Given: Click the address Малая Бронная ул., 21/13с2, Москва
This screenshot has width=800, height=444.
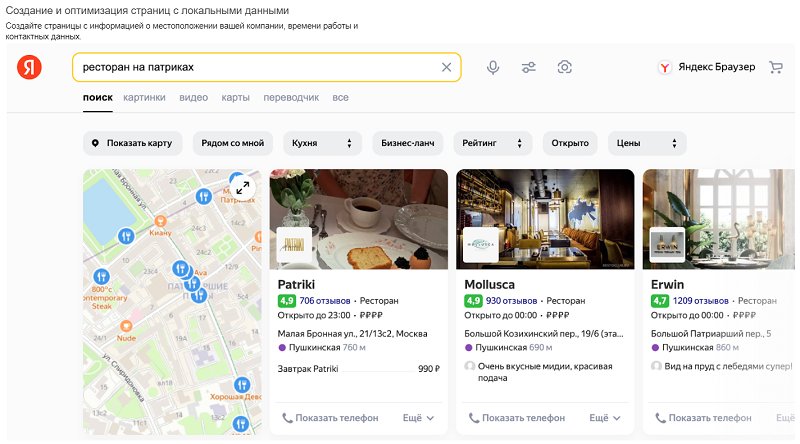Looking at the screenshot, I should click(x=353, y=334).
